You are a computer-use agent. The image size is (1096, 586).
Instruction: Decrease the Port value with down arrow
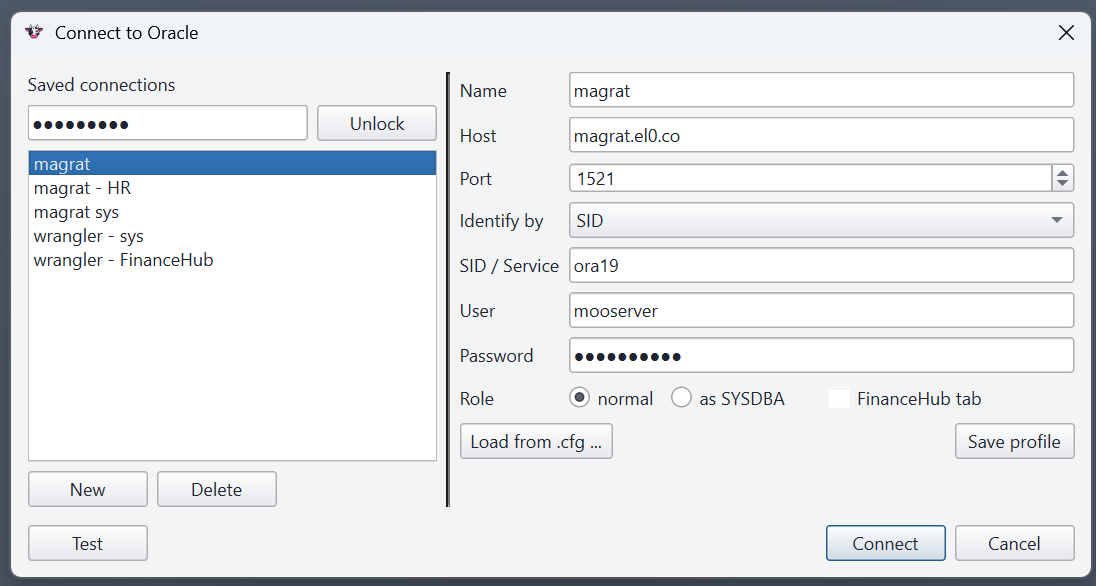(x=1062, y=185)
